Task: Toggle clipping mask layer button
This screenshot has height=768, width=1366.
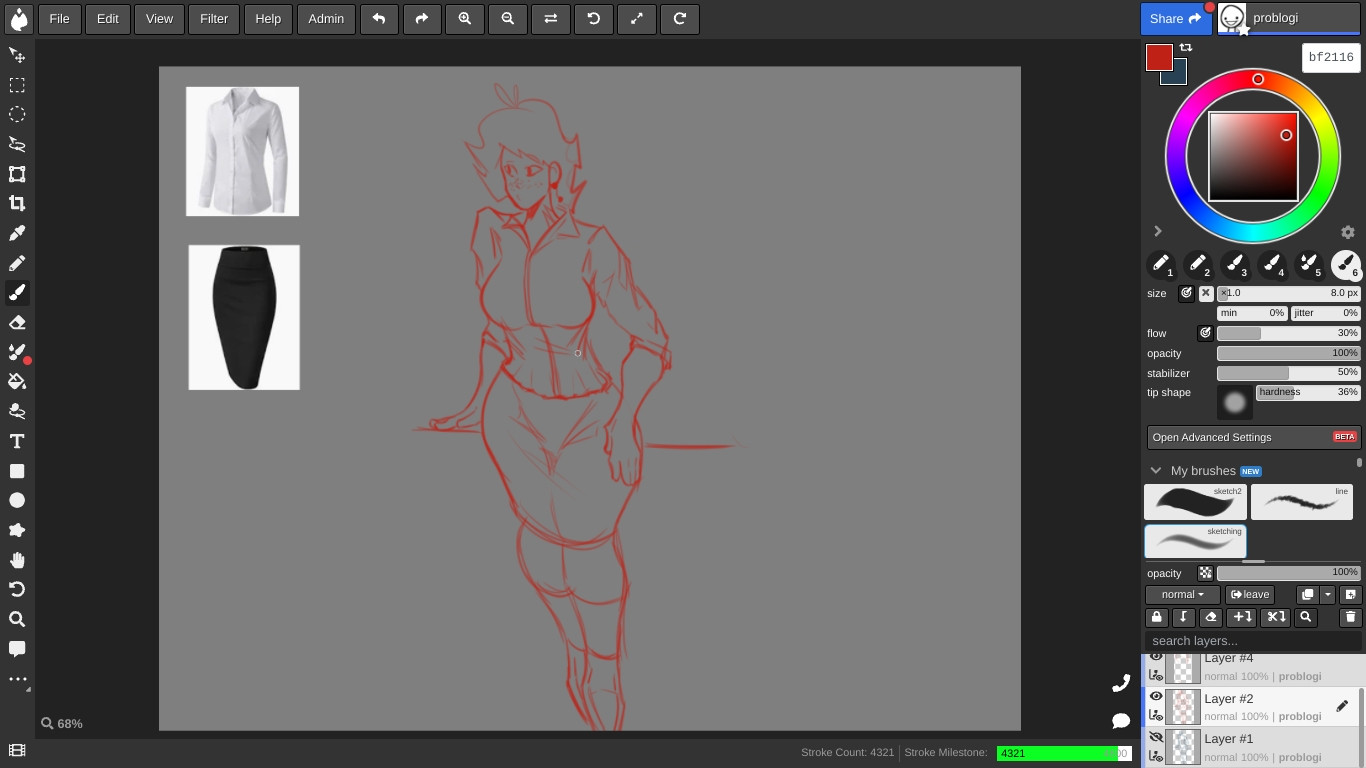Action: [1183, 617]
